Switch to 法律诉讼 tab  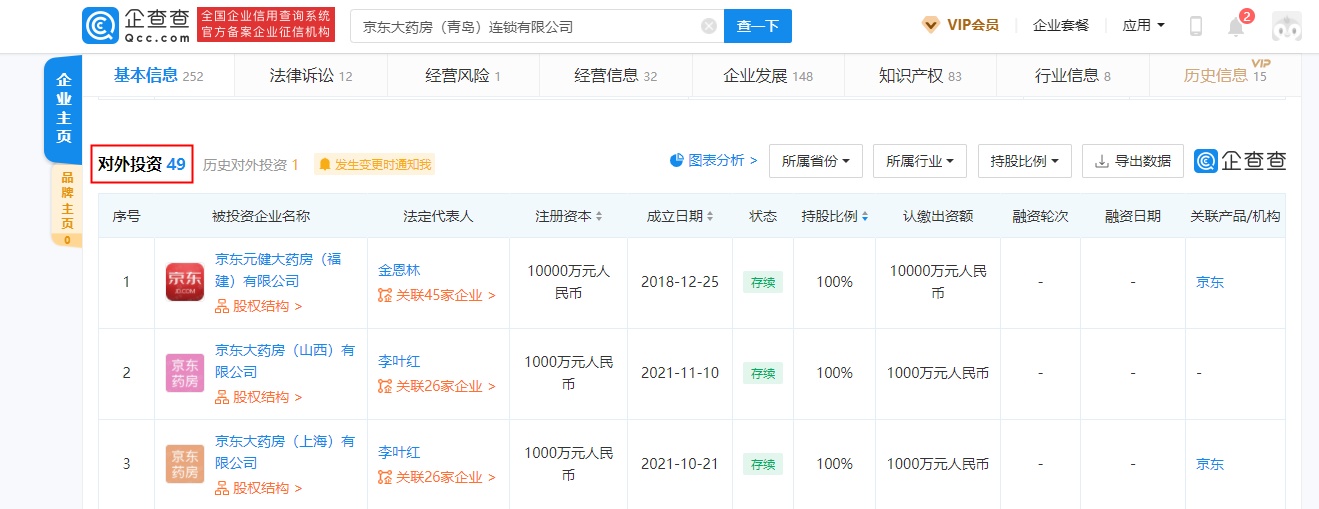click(x=311, y=76)
